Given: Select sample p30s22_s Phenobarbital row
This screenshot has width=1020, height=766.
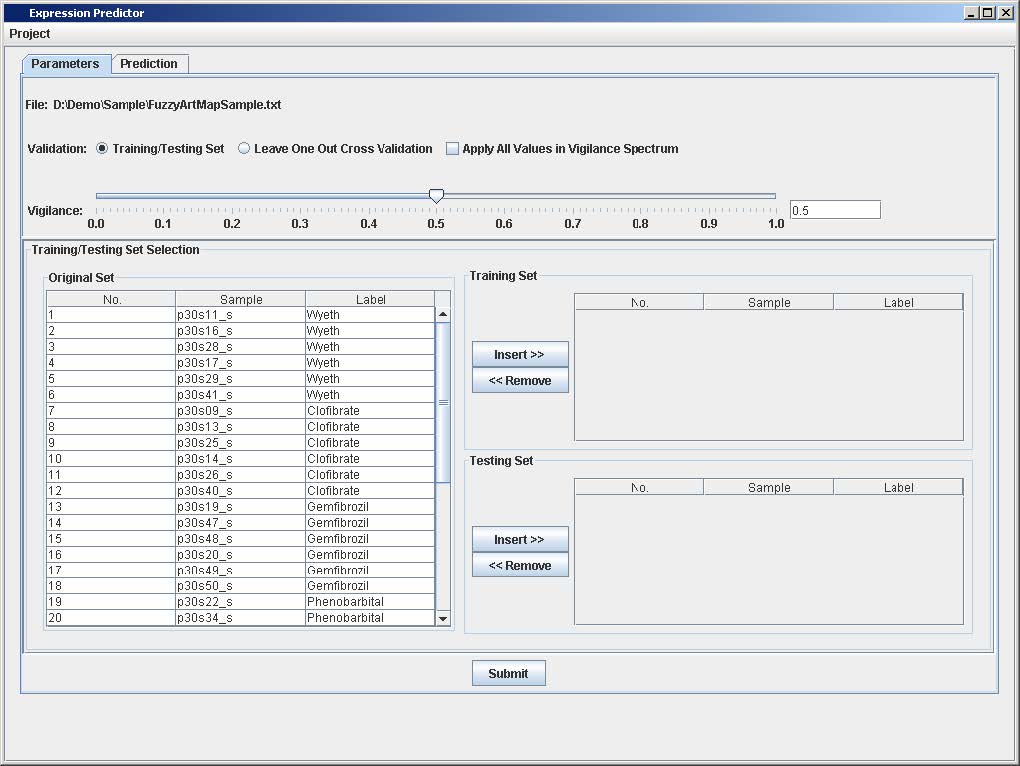Looking at the screenshot, I should (241, 601).
